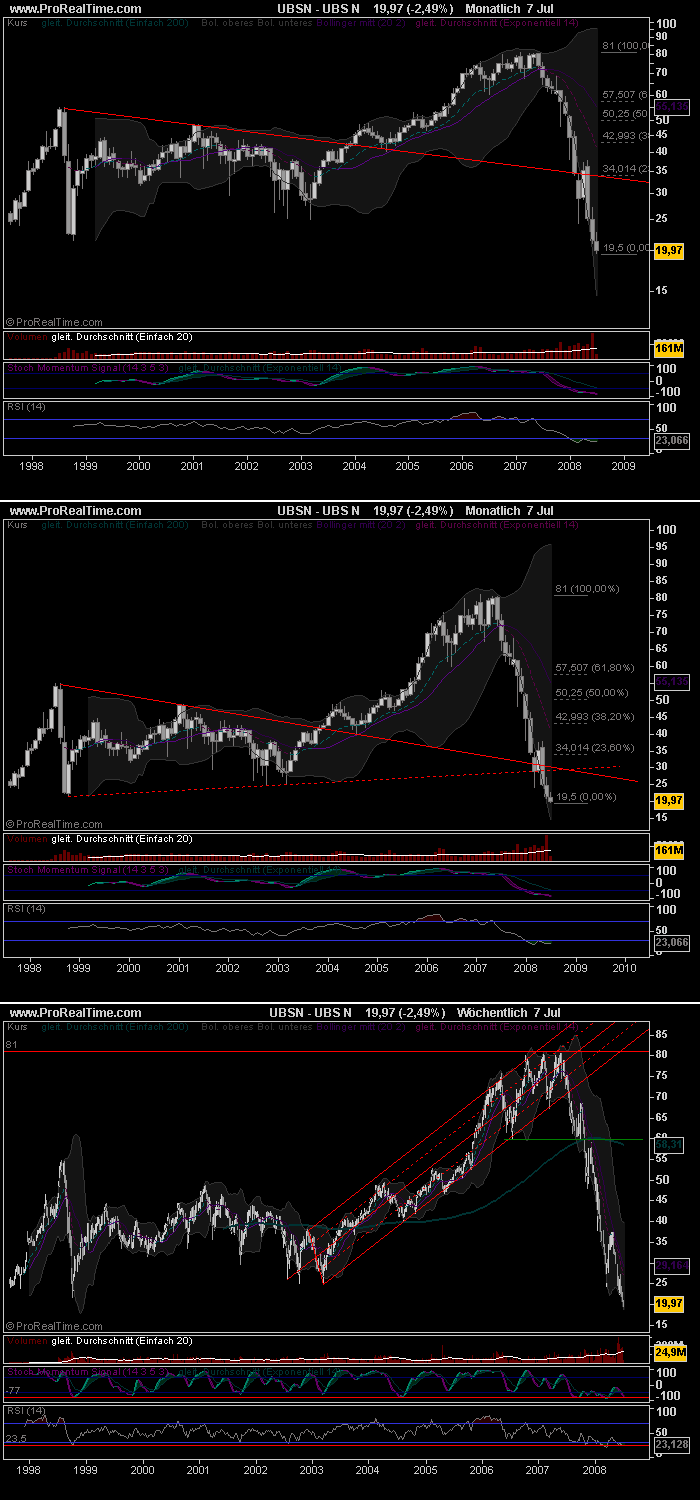Select the 34,014 (23,60%) Fibonacci level in middle chart
This screenshot has width=700, height=1500.
pos(591,747)
